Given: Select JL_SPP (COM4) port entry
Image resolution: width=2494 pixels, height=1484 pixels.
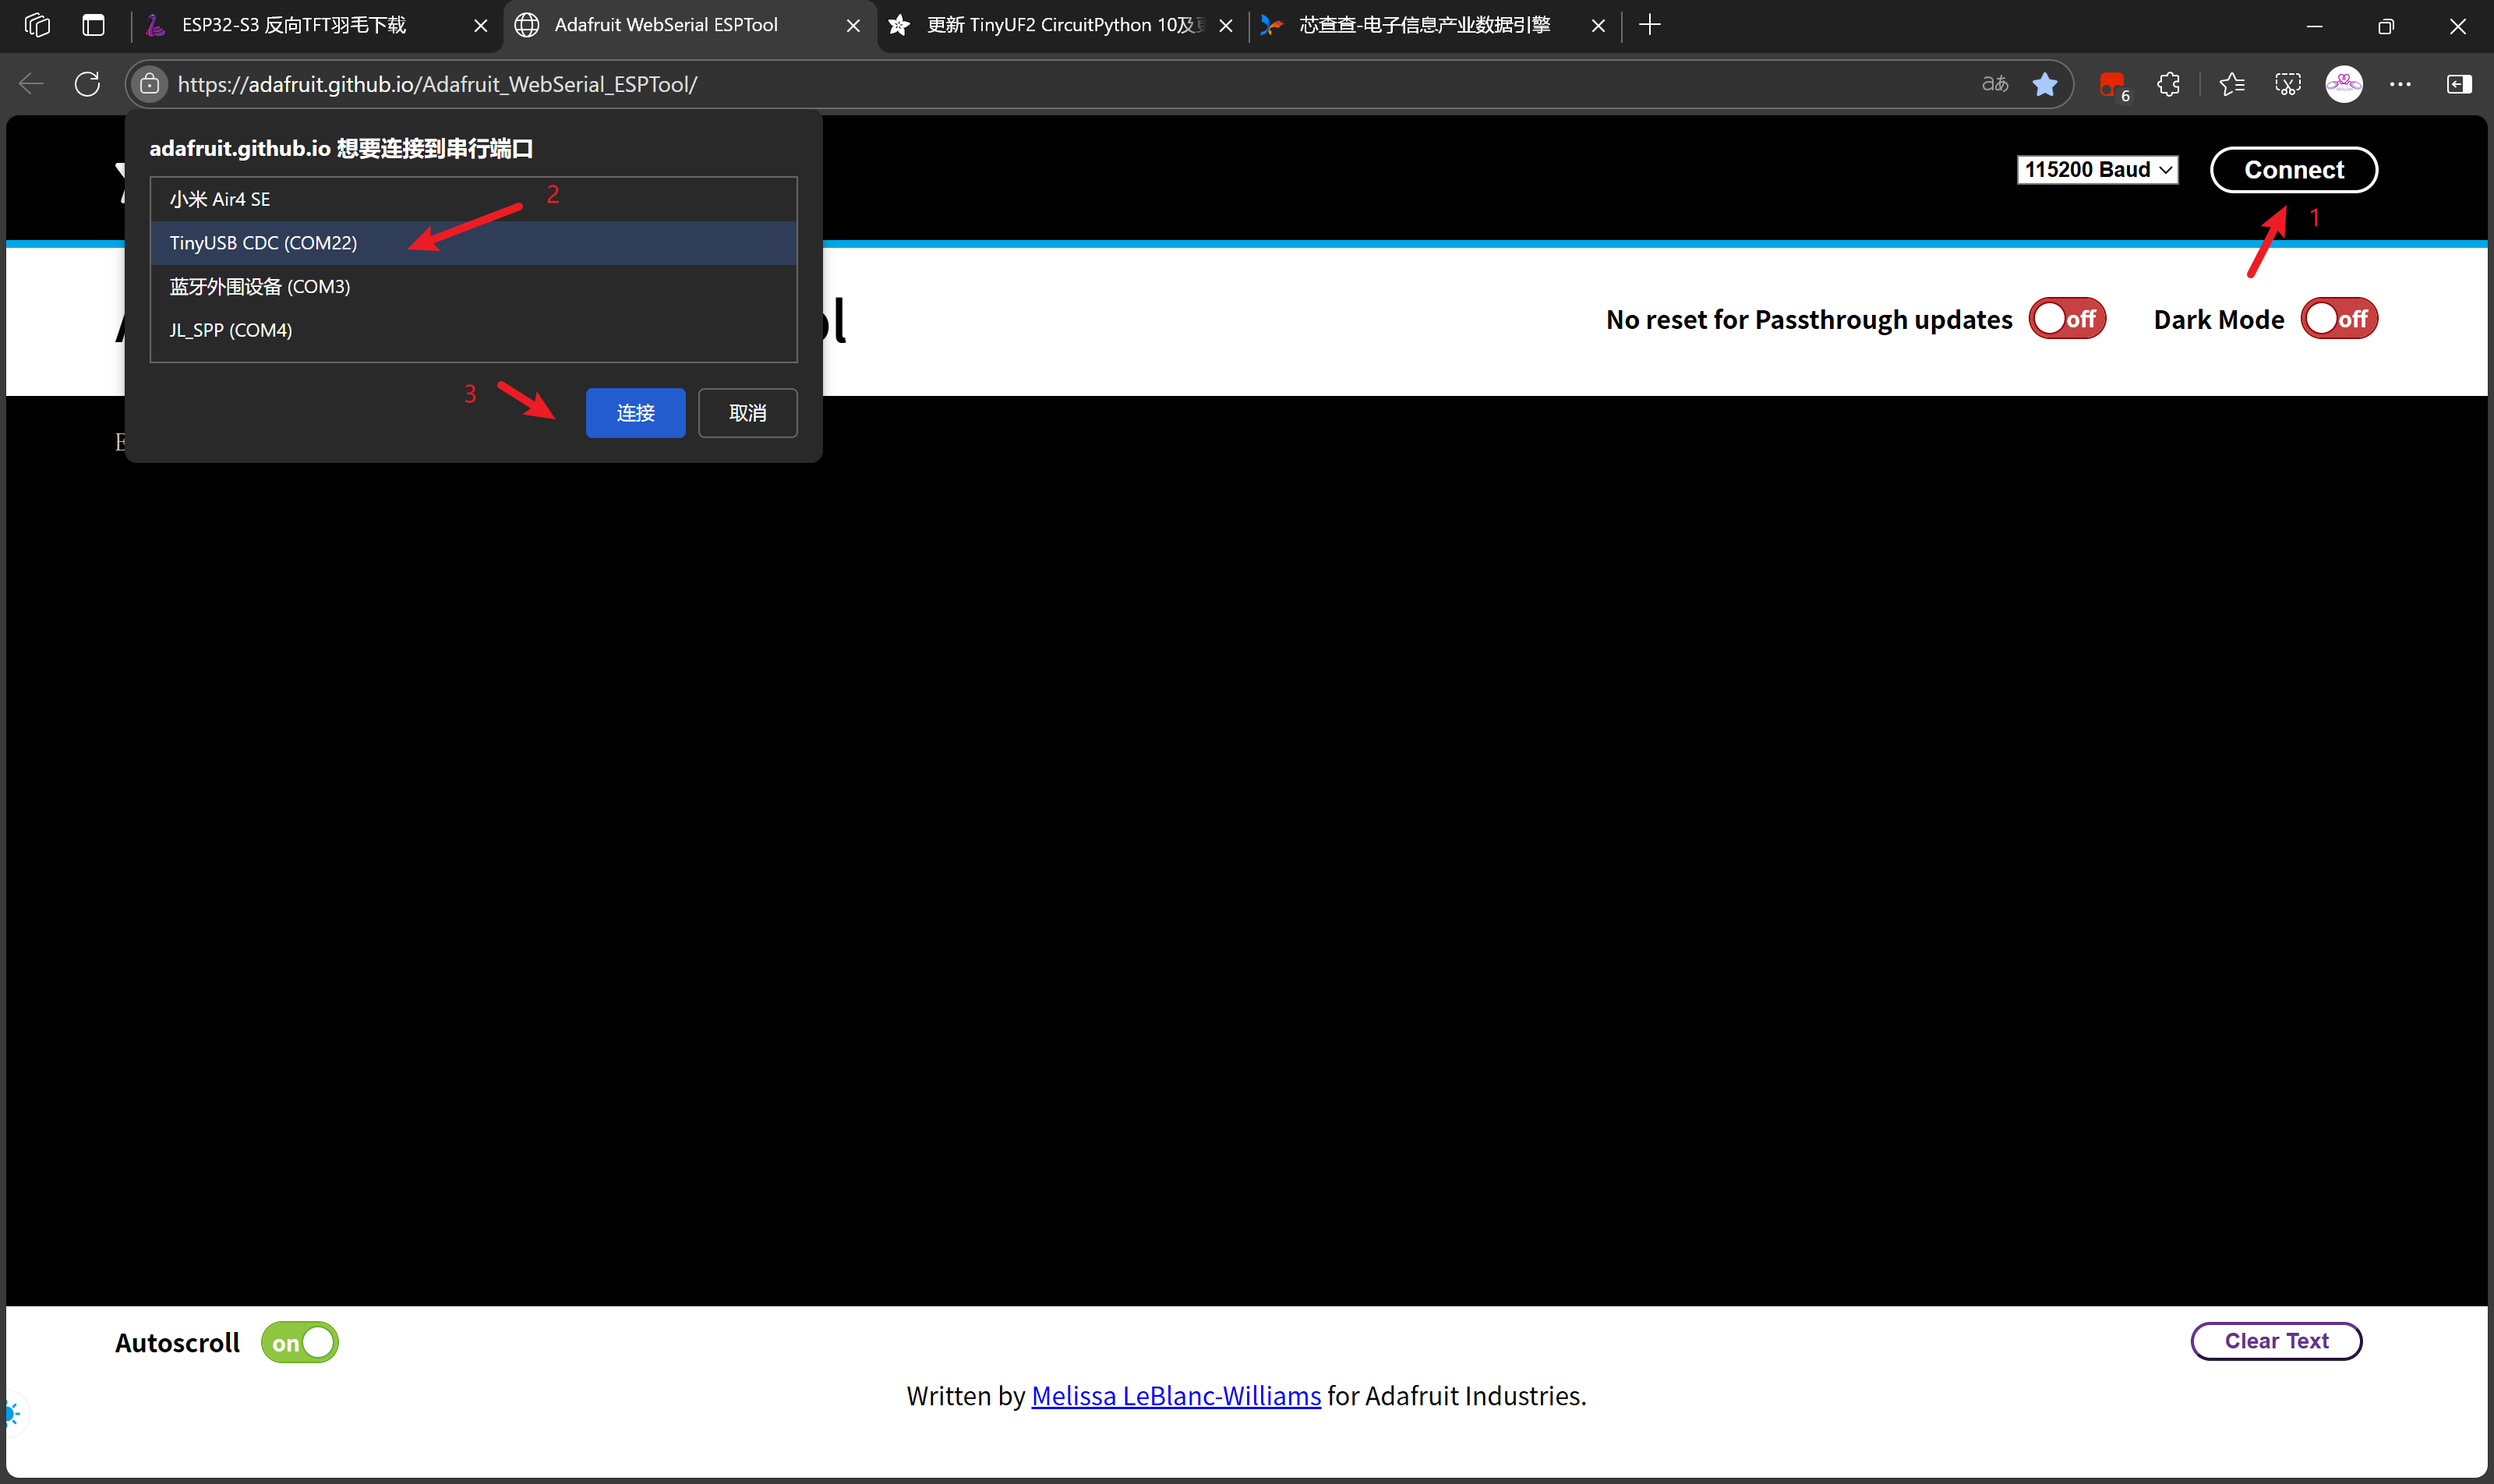Looking at the screenshot, I should 231,330.
